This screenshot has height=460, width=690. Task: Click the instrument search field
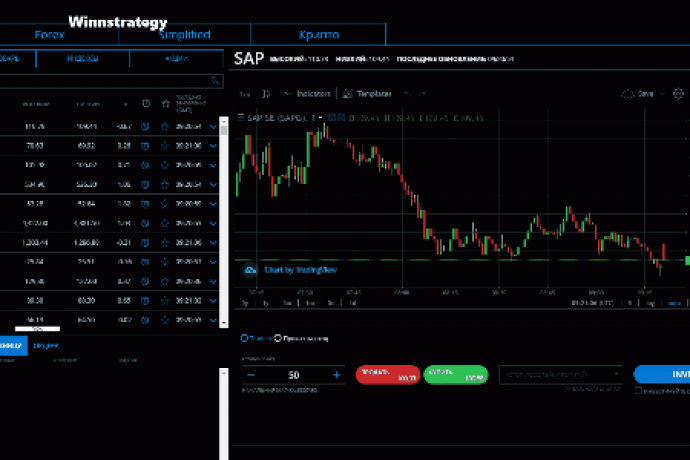tap(111, 81)
